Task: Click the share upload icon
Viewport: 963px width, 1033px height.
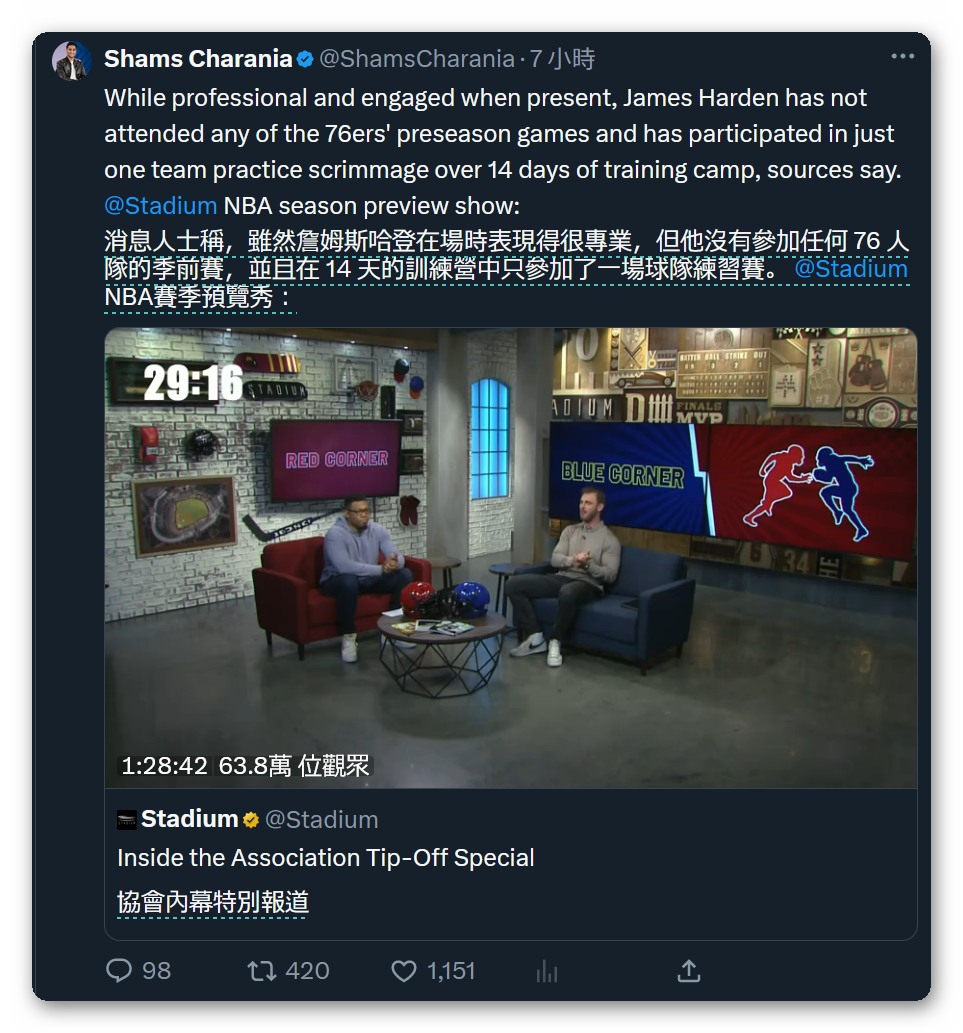Action: click(x=689, y=971)
